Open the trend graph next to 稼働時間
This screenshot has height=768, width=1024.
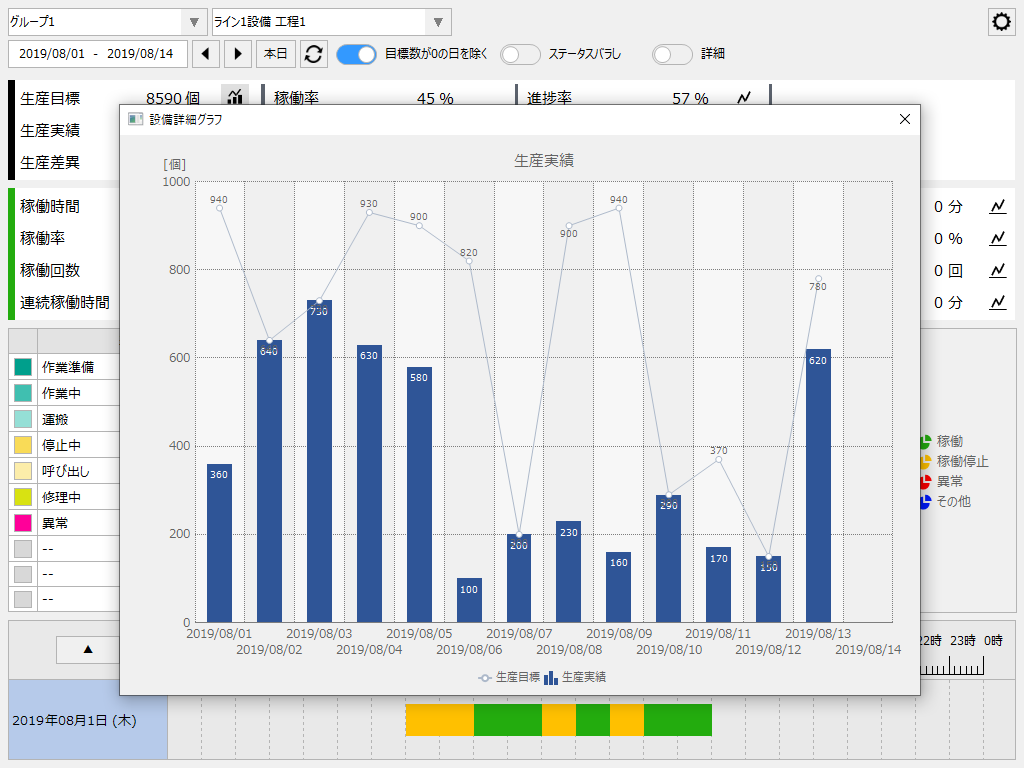click(x=998, y=207)
